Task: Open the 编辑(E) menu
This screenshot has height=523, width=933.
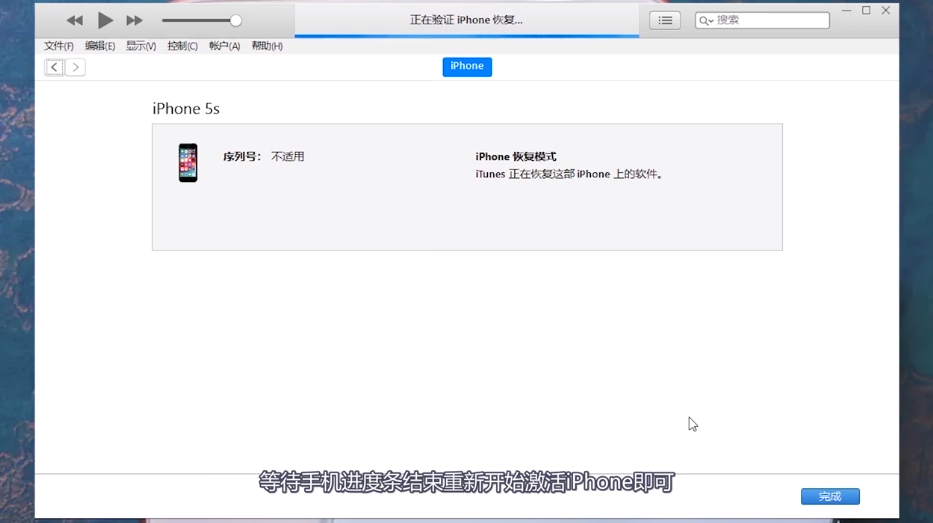Action: pyautogui.click(x=99, y=46)
